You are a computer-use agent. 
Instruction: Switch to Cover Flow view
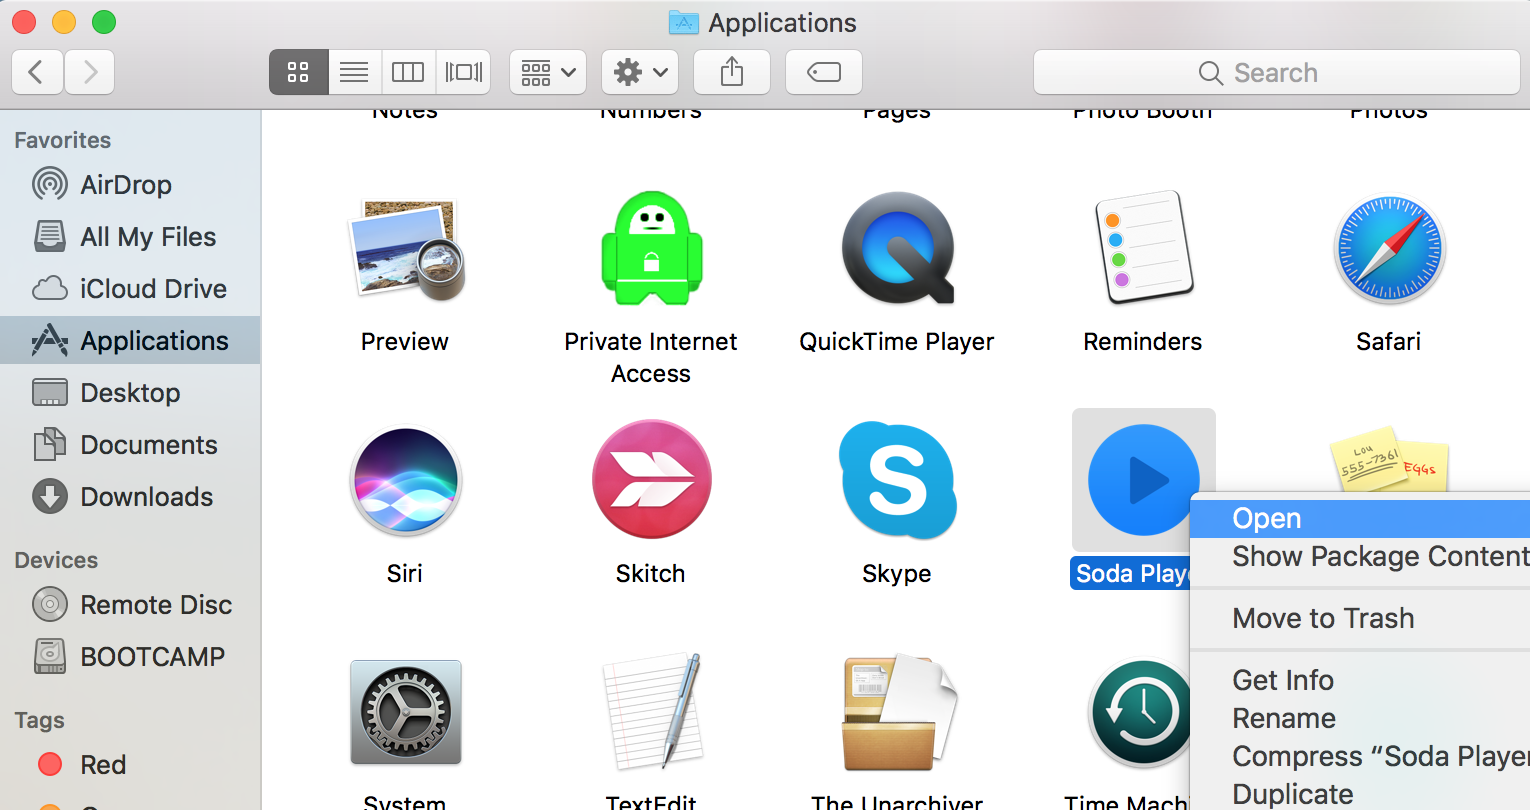click(x=463, y=72)
